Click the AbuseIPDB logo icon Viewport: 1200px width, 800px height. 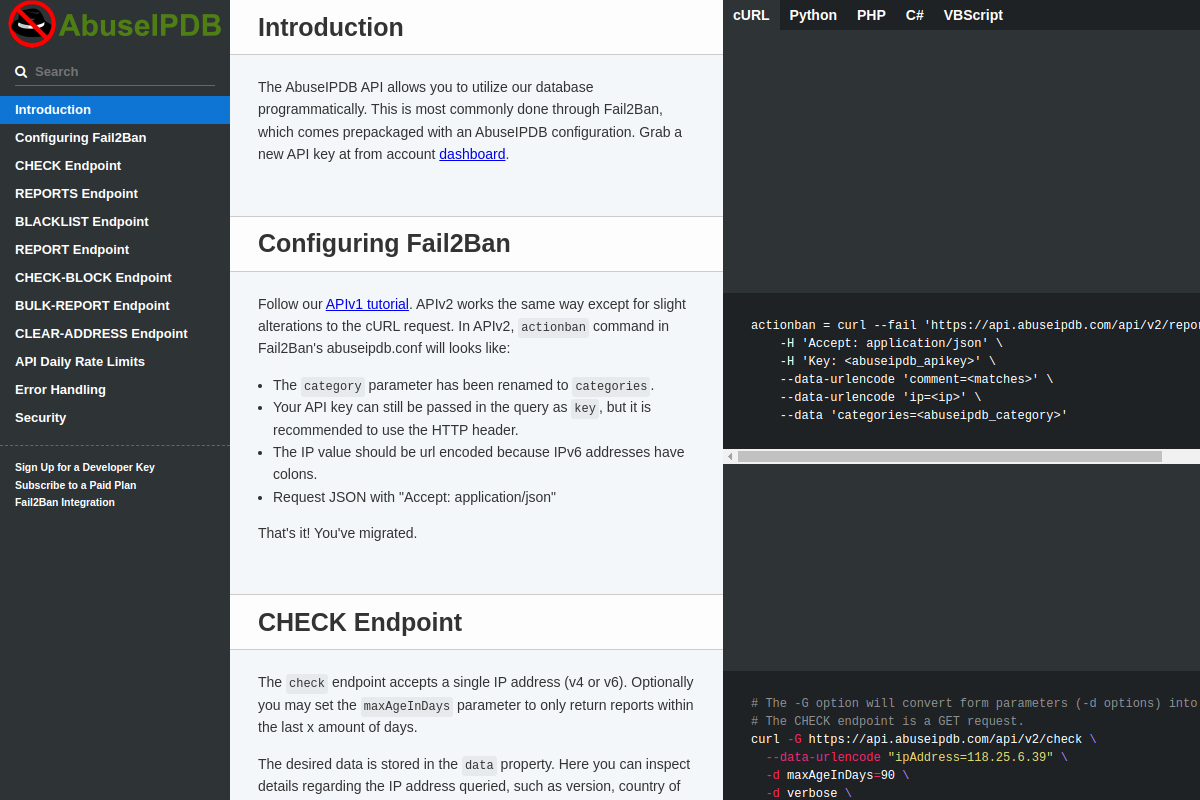(x=31, y=24)
